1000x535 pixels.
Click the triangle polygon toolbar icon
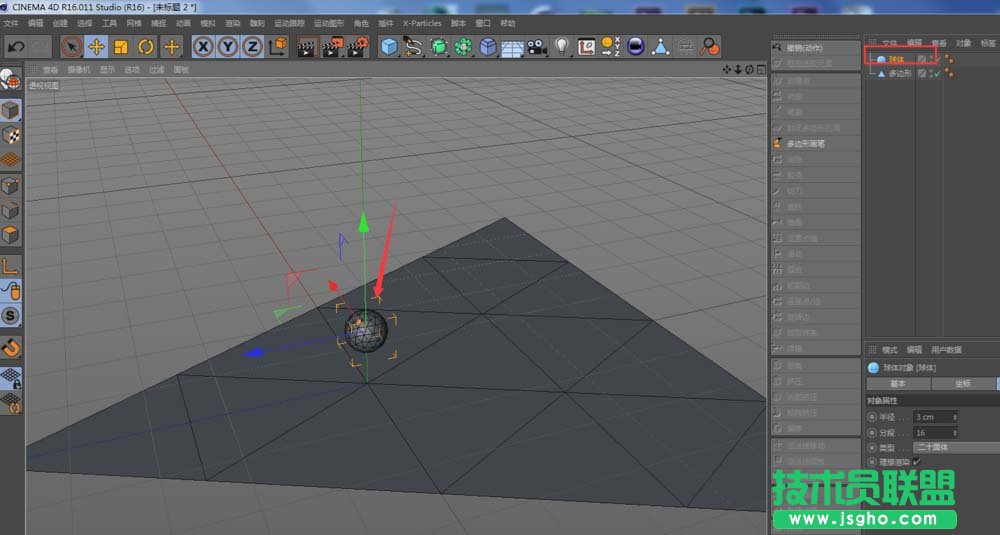point(661,47)
